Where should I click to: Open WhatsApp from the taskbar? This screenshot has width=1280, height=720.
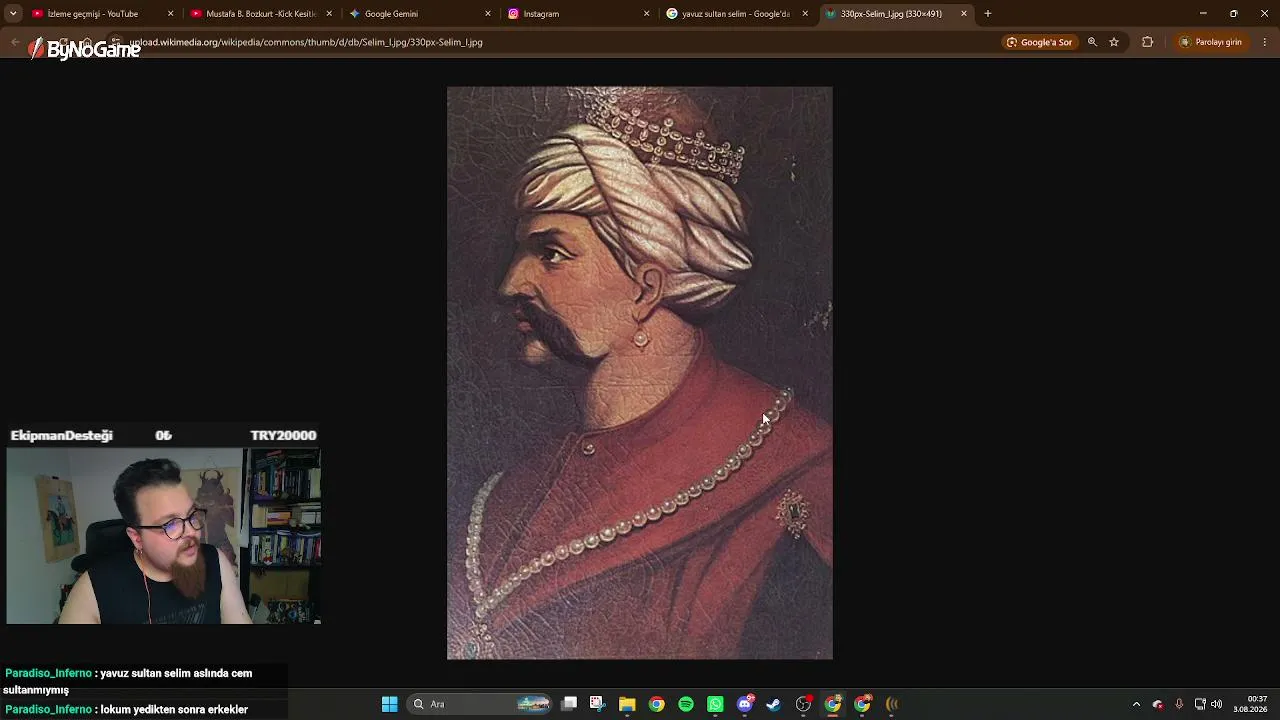point(715,704)
